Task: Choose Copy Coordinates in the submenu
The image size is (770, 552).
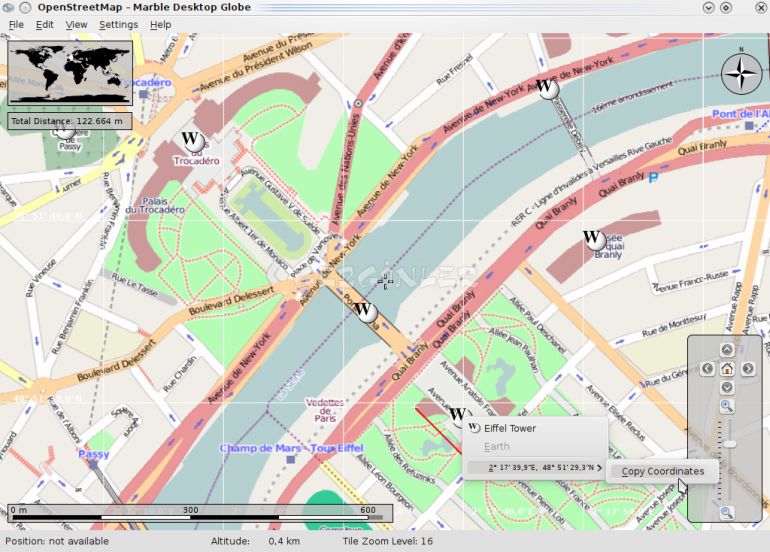Action: click(x=662, y=471)
